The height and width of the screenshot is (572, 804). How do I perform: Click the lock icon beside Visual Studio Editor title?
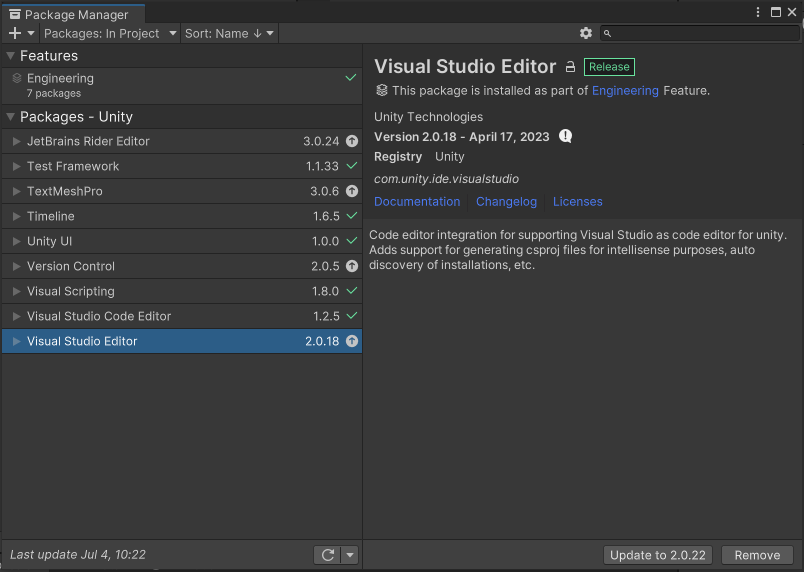(x=570, y=67)
